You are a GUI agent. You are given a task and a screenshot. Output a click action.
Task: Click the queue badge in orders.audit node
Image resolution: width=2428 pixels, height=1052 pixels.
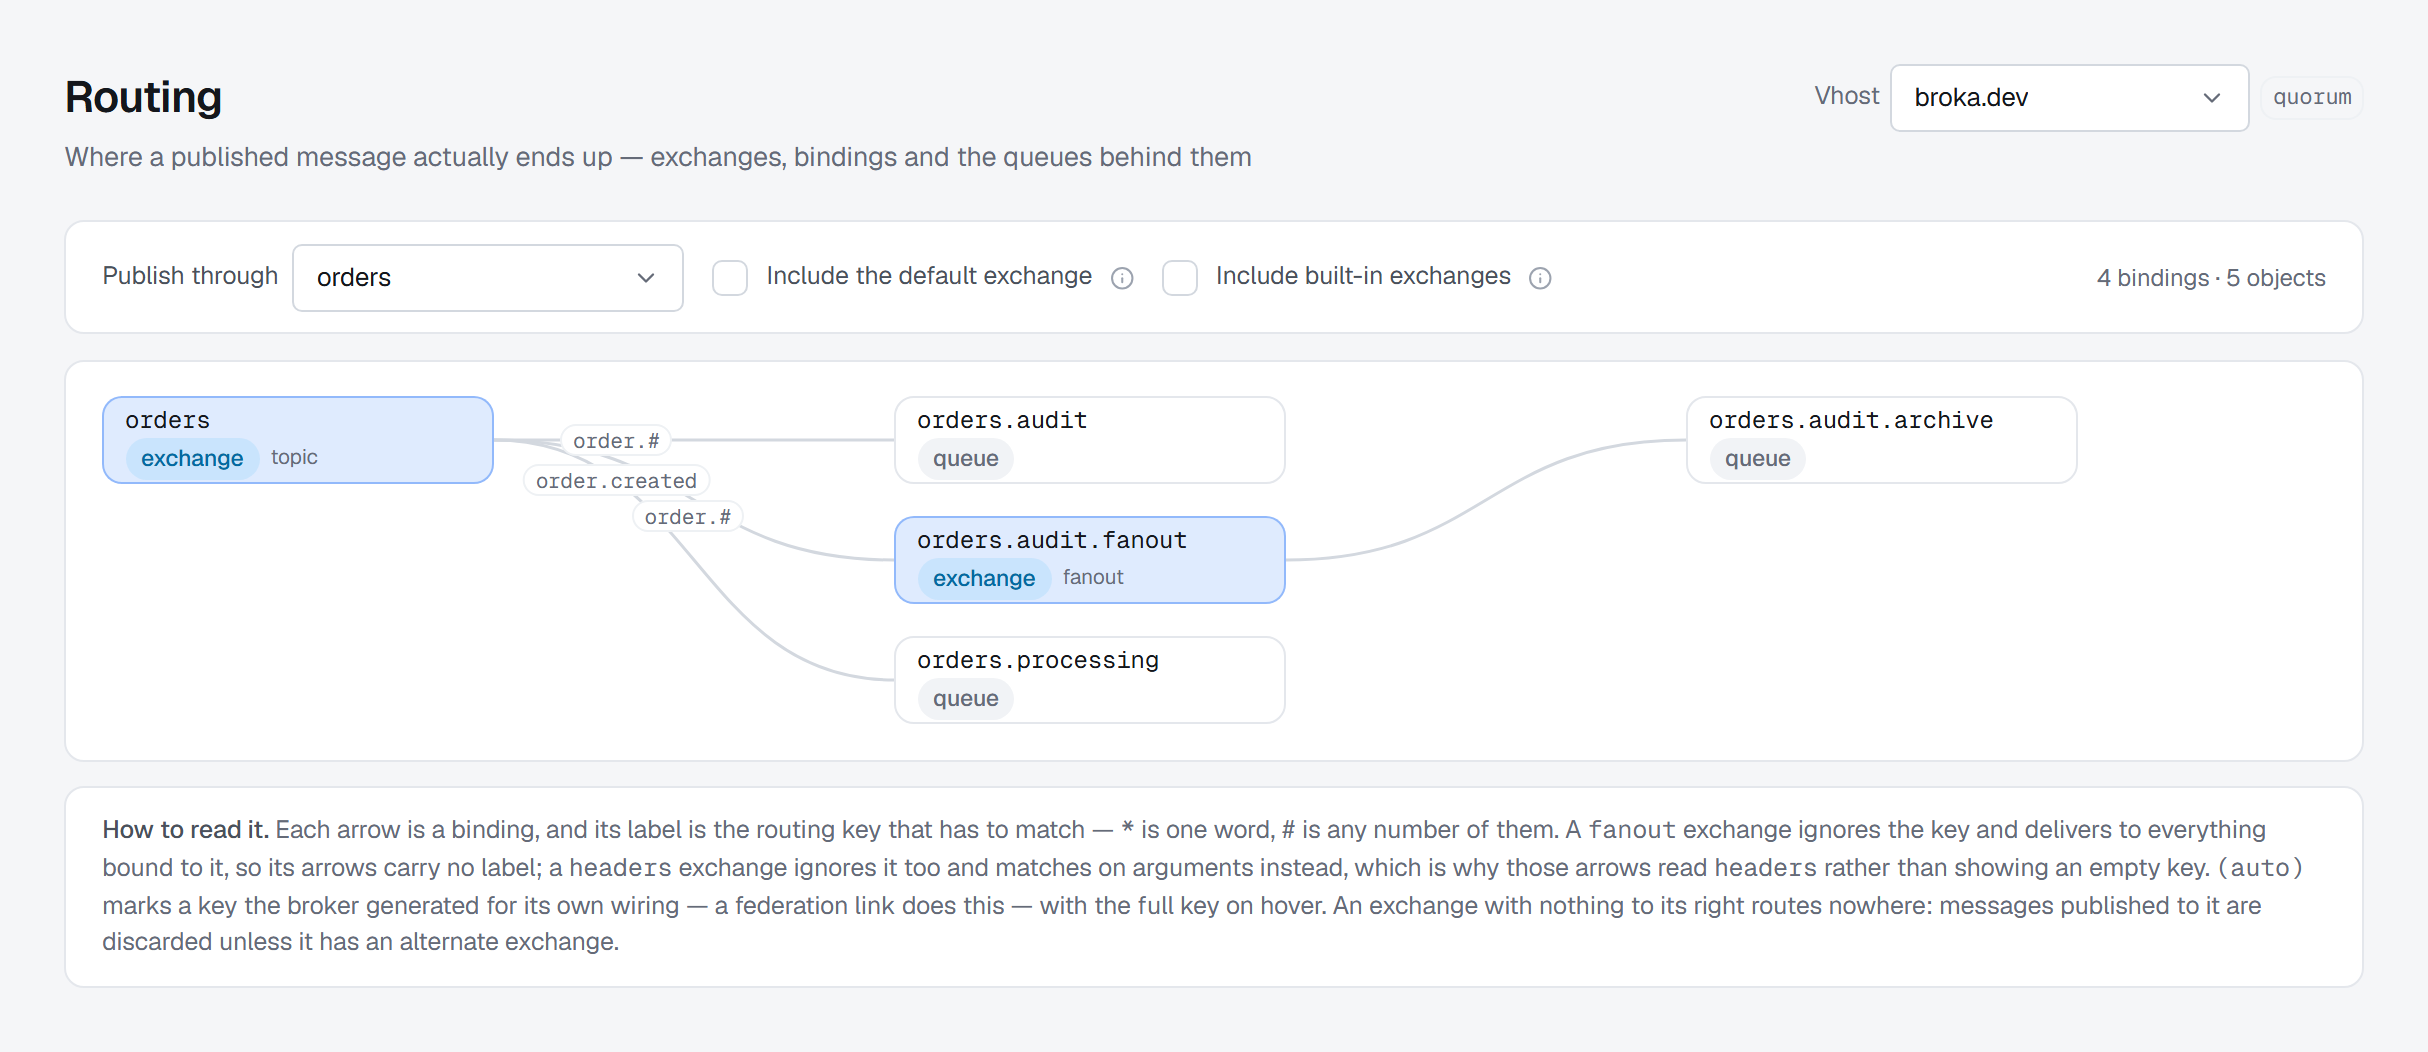966,458
